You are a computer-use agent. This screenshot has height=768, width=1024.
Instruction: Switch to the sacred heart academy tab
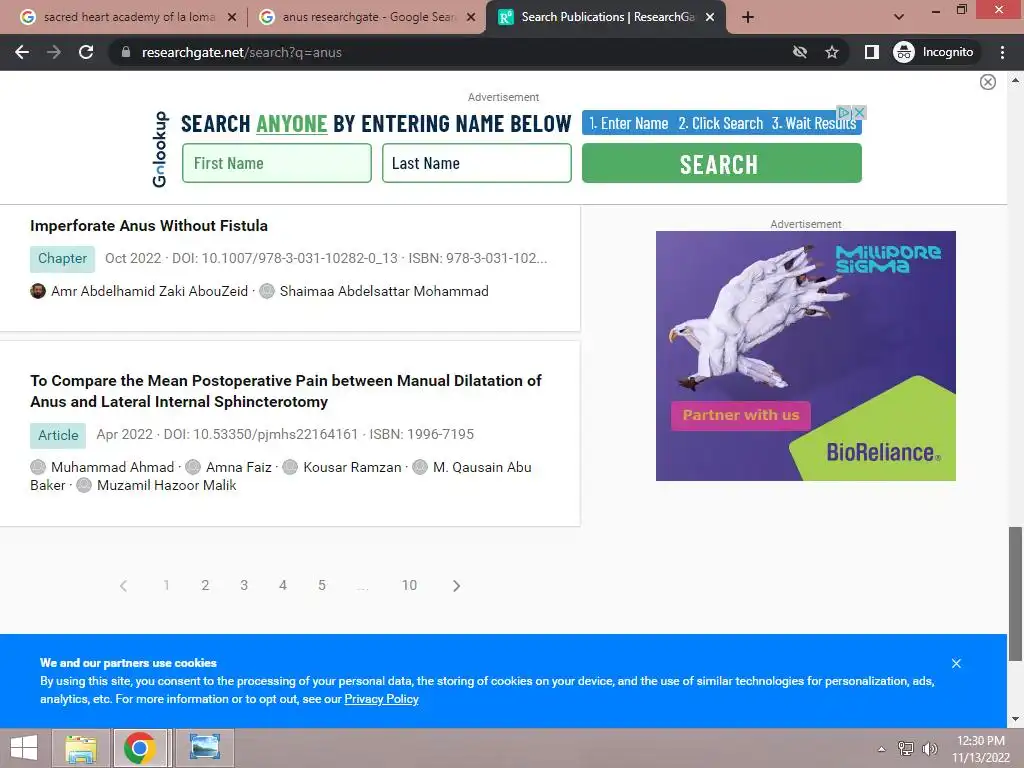point(129,17)
